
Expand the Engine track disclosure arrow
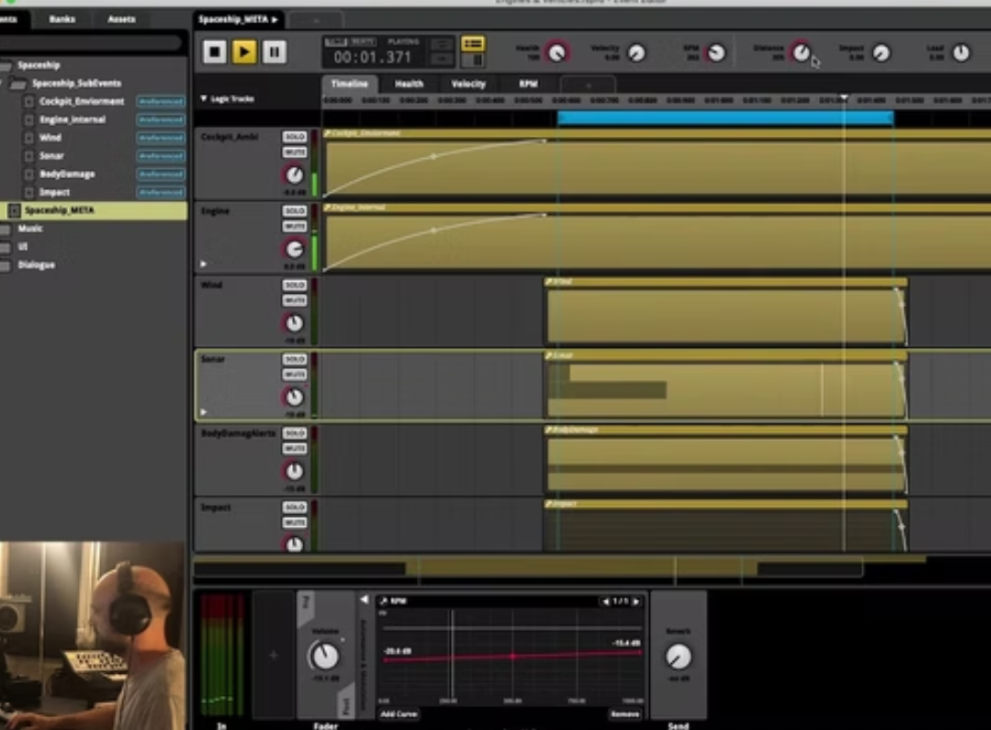[204, 264]
